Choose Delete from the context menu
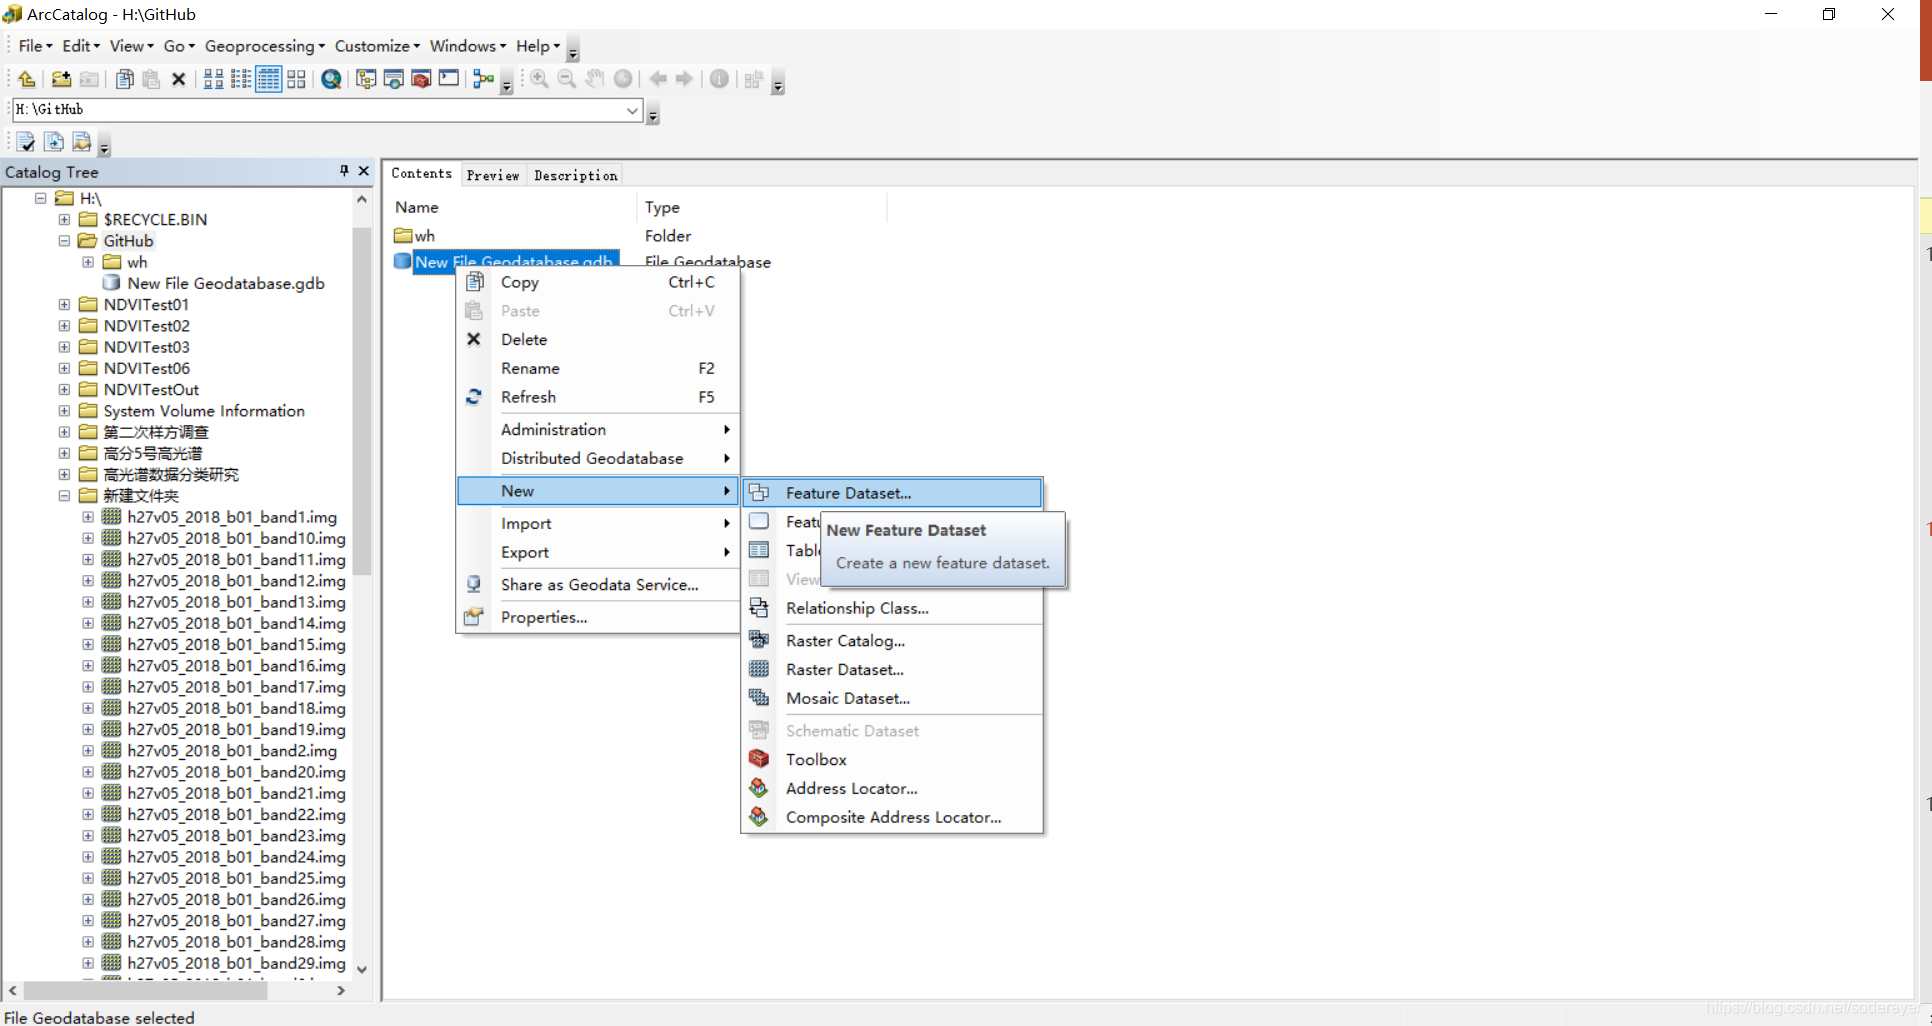This screenshot has height=1026, width=1932. pyautogui.click(x=598, y=340)
